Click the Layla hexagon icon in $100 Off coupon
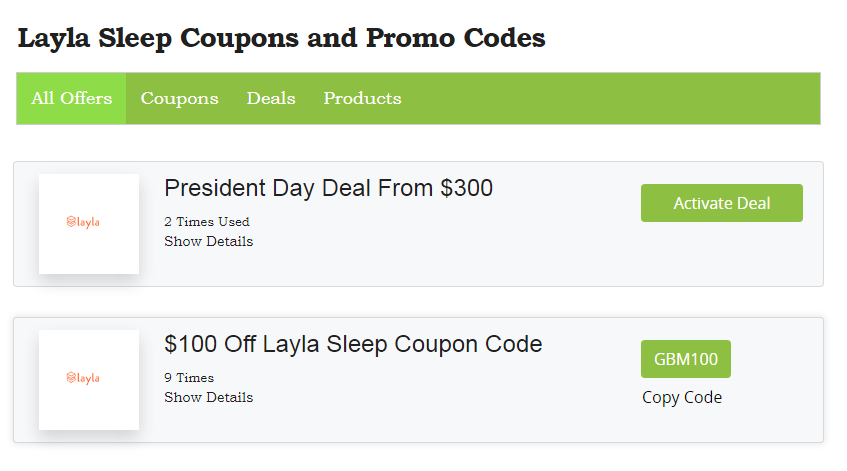The width and height of the screenshot is (847, 471). pos(71,378)
